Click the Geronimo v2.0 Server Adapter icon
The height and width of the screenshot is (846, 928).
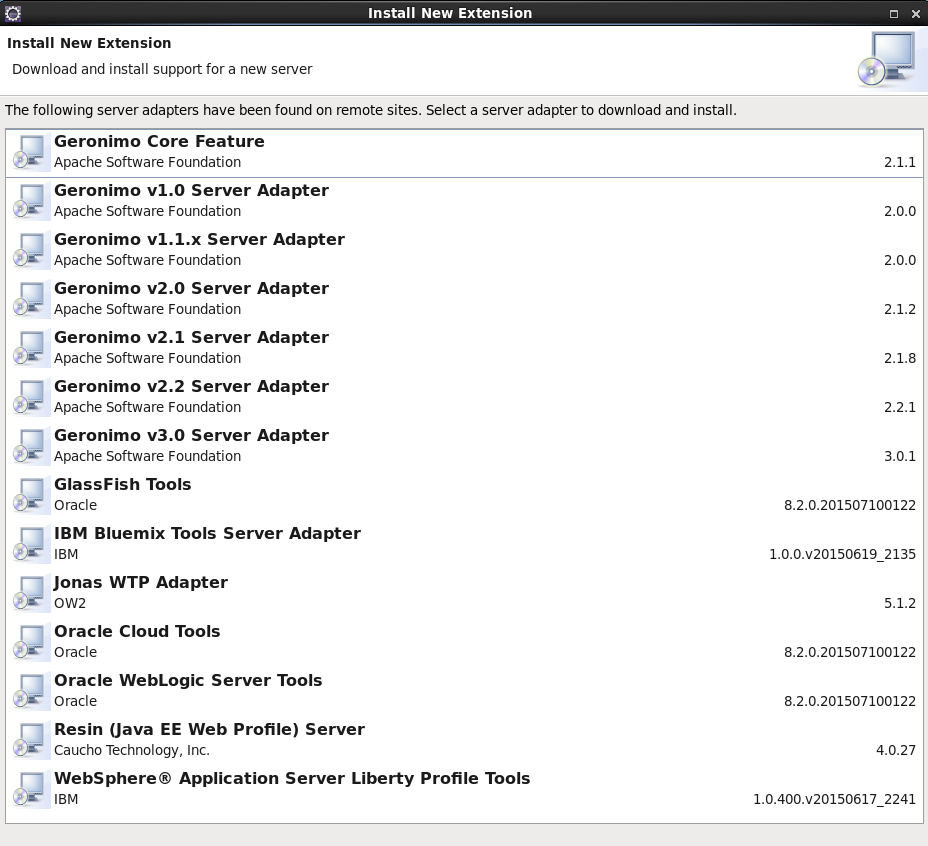tap(30, 300)
